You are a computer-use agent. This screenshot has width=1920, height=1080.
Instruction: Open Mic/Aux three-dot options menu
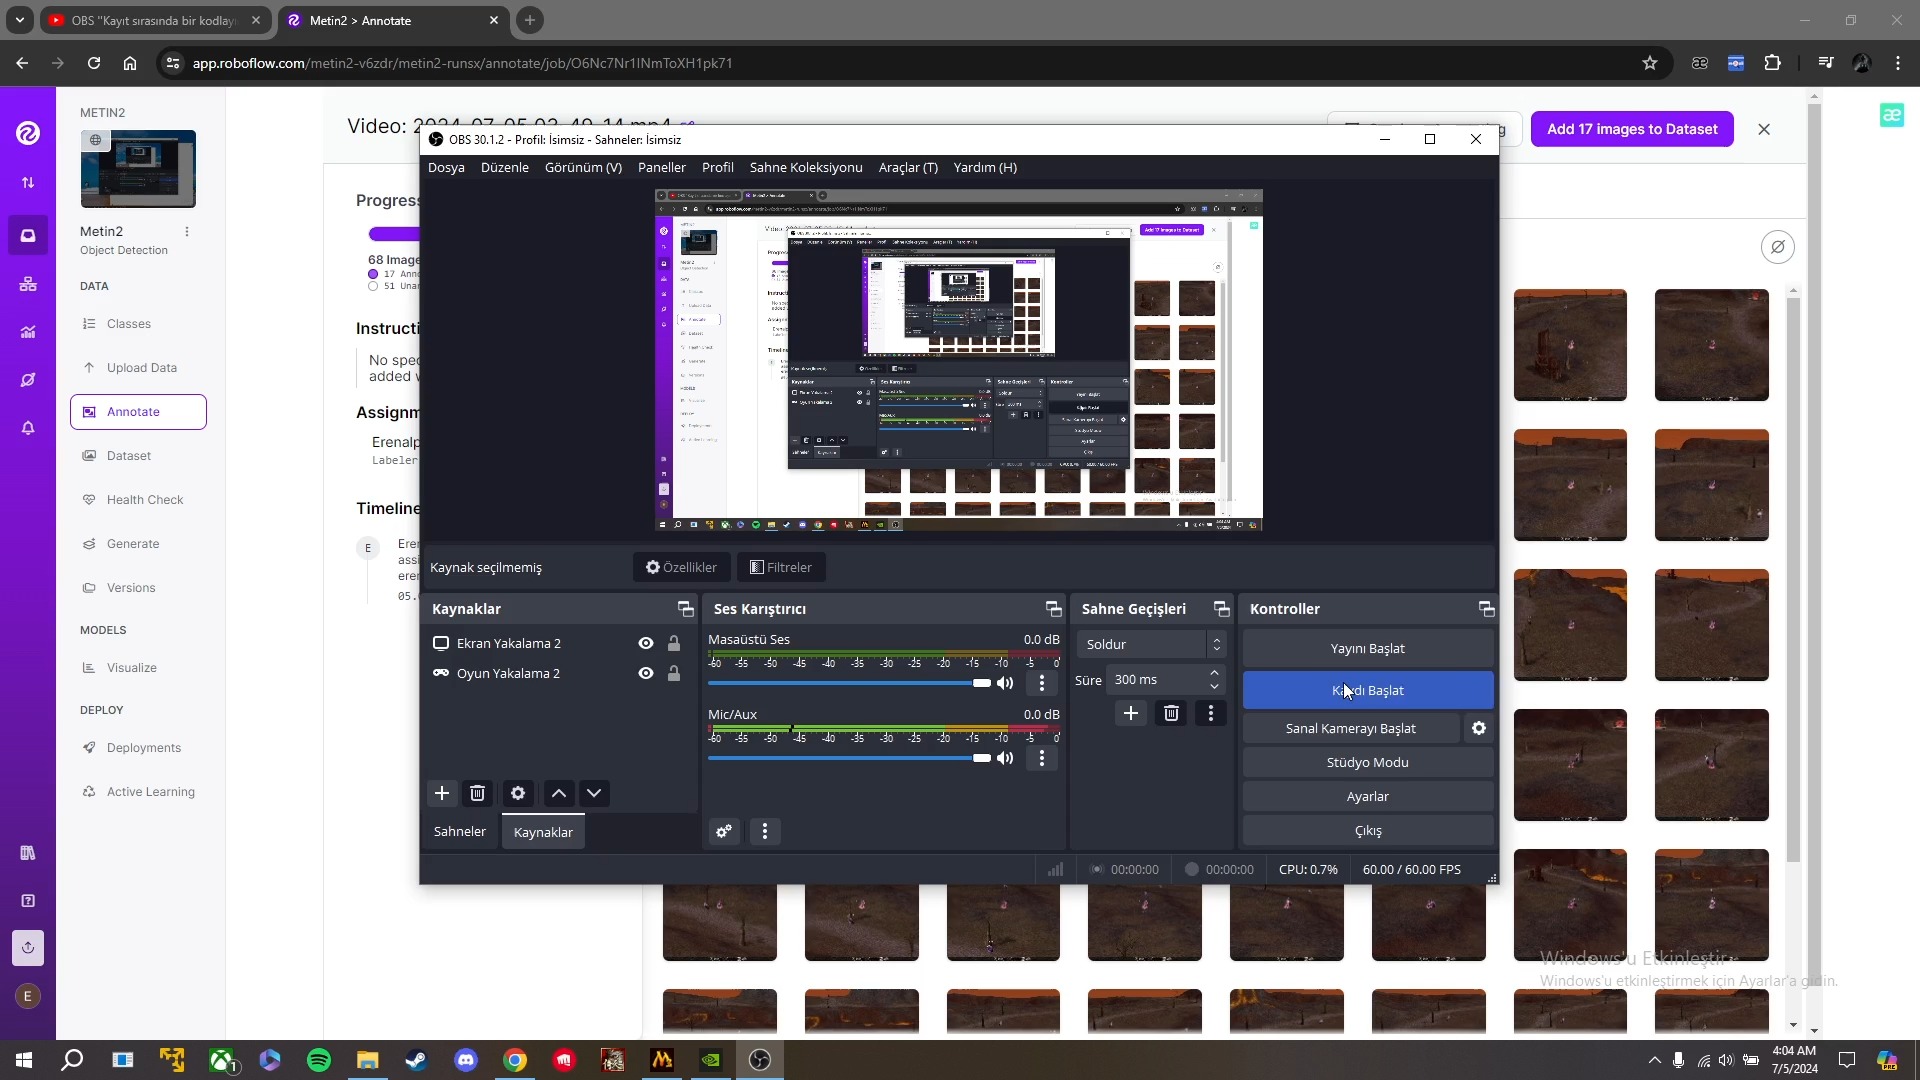(1042, 758)
